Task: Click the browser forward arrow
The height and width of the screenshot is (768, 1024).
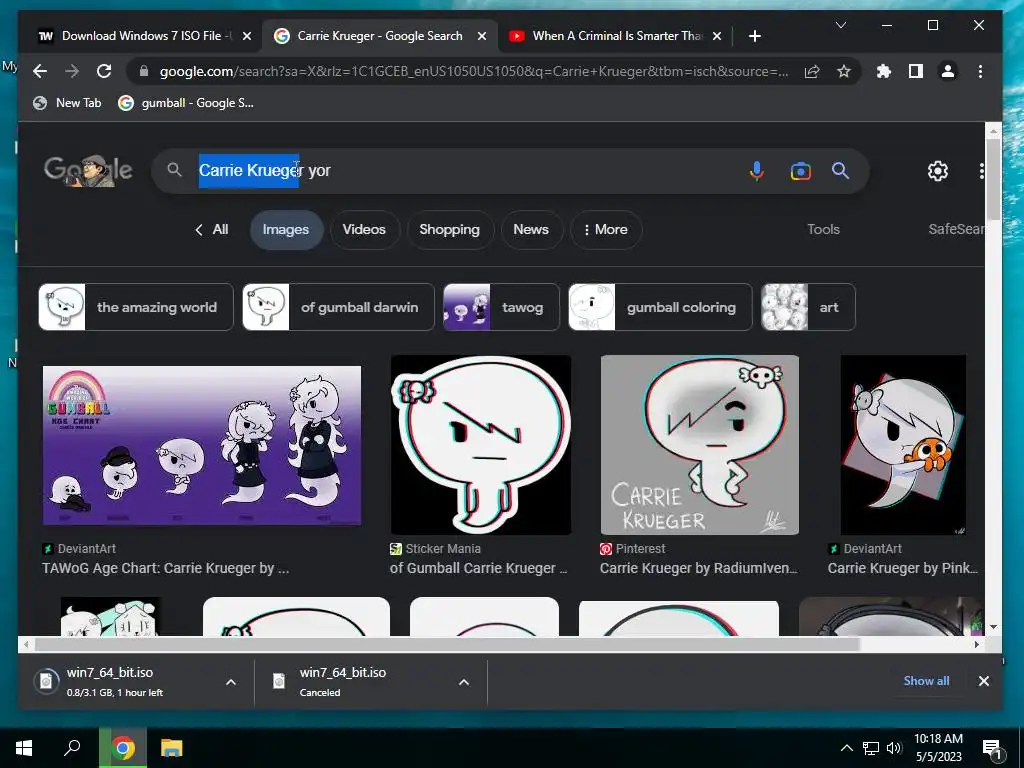Action: [x=72, y=71]
